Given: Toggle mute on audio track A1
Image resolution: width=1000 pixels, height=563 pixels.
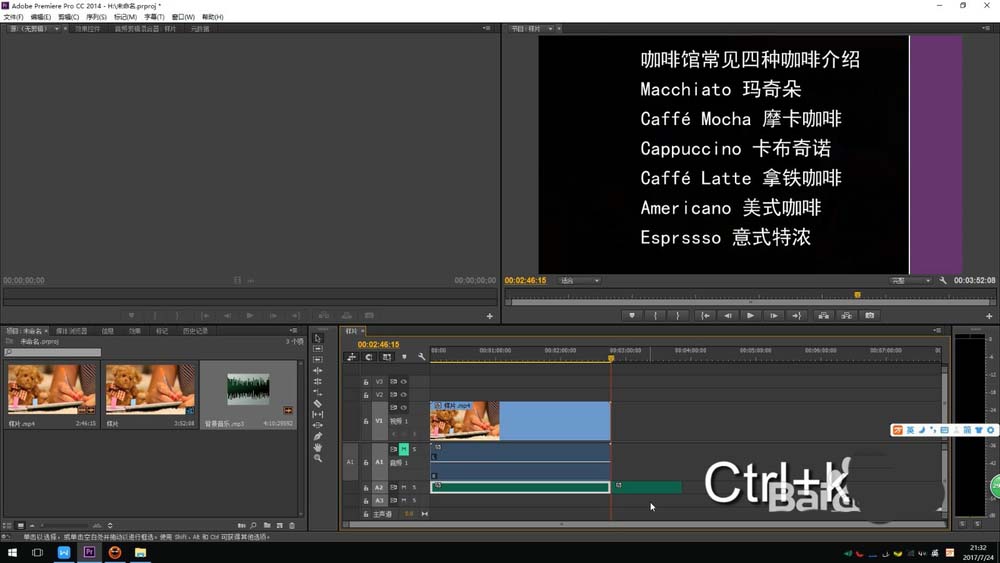Looking at the screenshot, I should pos(404,450).
